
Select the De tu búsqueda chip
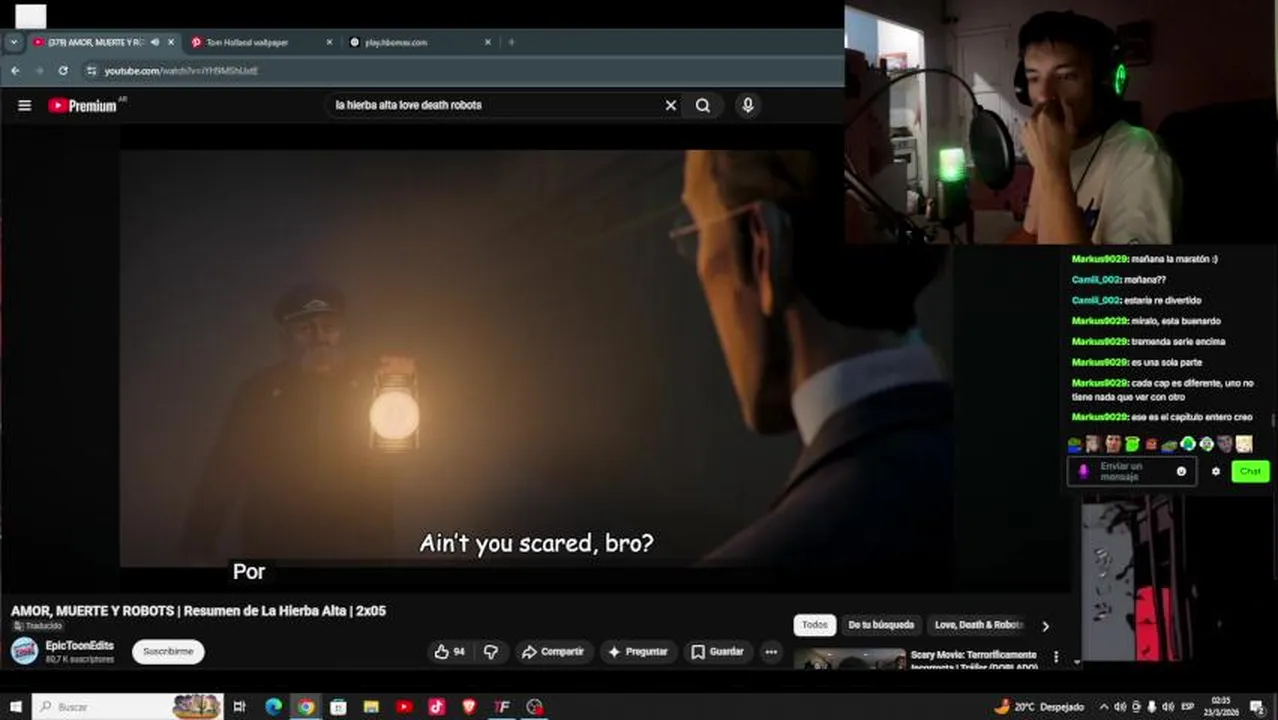pos(881,625)
